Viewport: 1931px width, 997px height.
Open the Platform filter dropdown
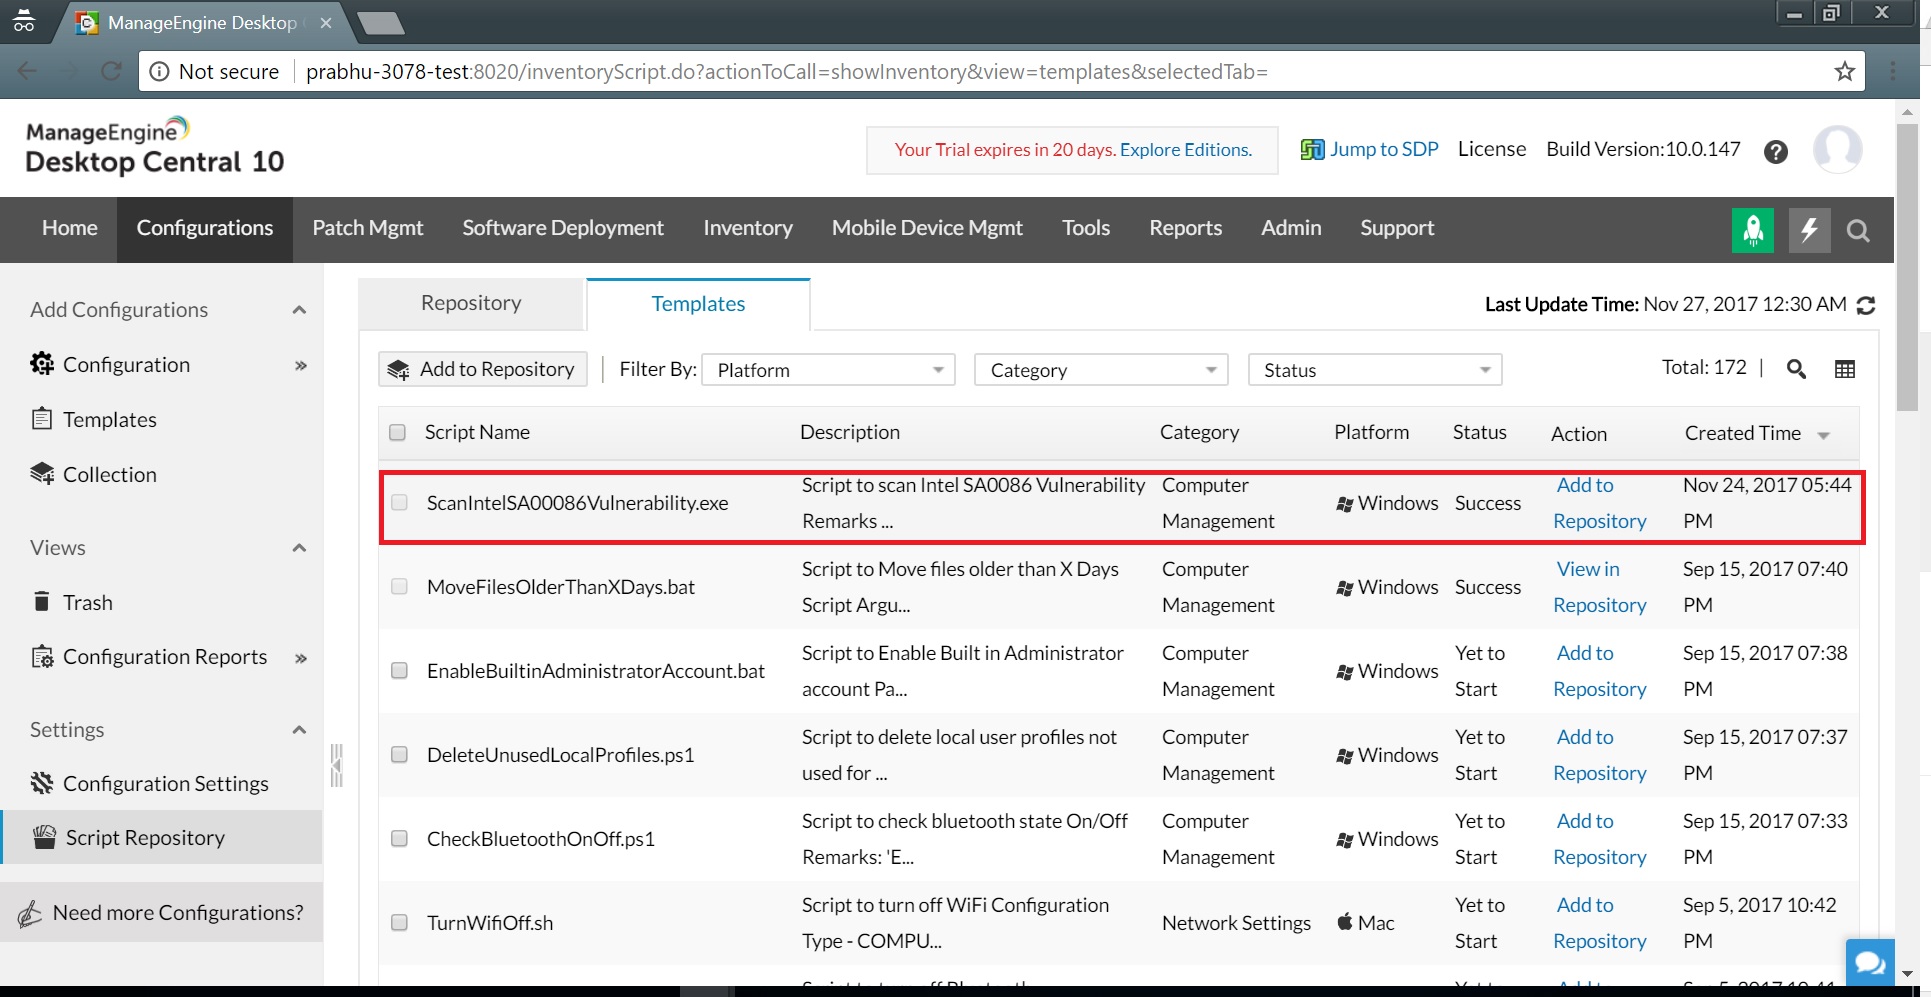pyautogui.click(x=829, y=370)
